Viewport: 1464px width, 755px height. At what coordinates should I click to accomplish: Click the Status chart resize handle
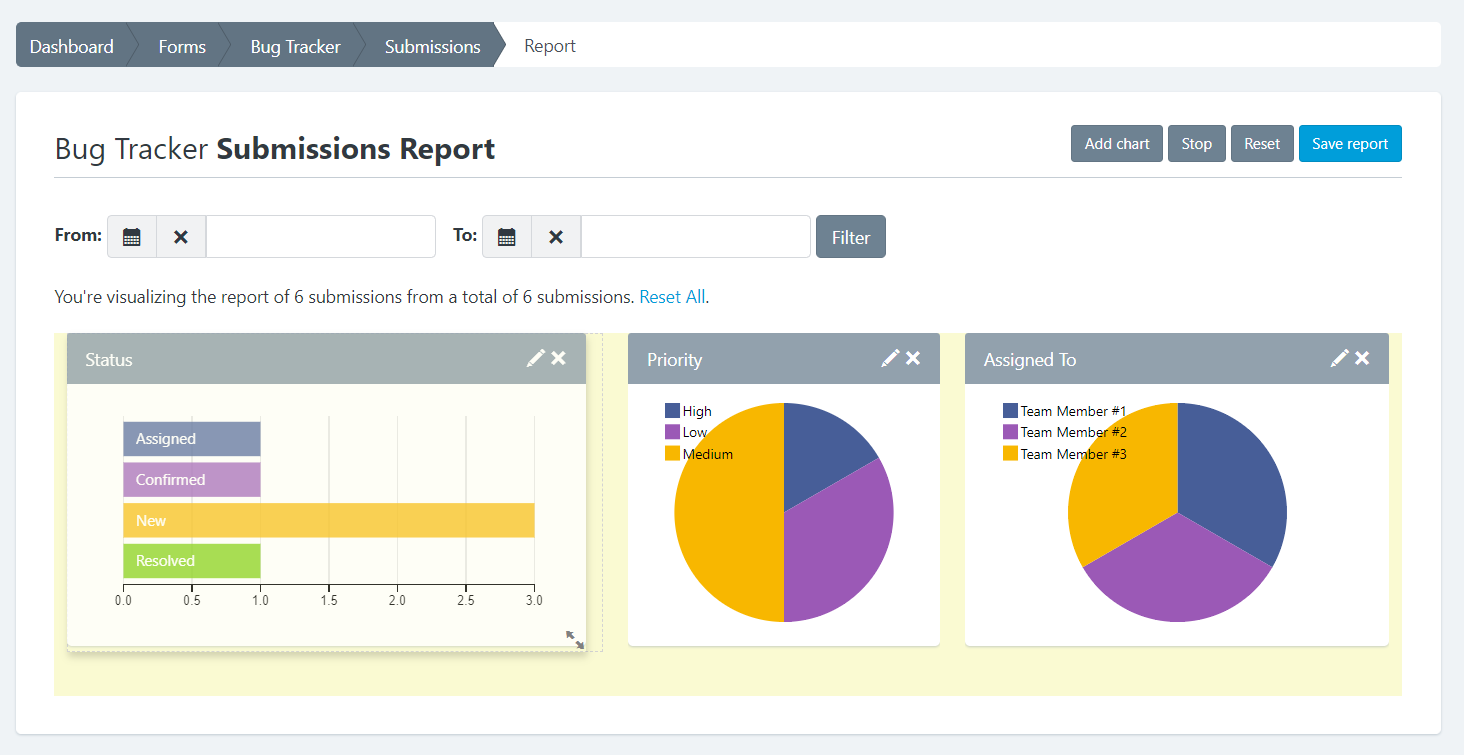(x=575, y=640)
